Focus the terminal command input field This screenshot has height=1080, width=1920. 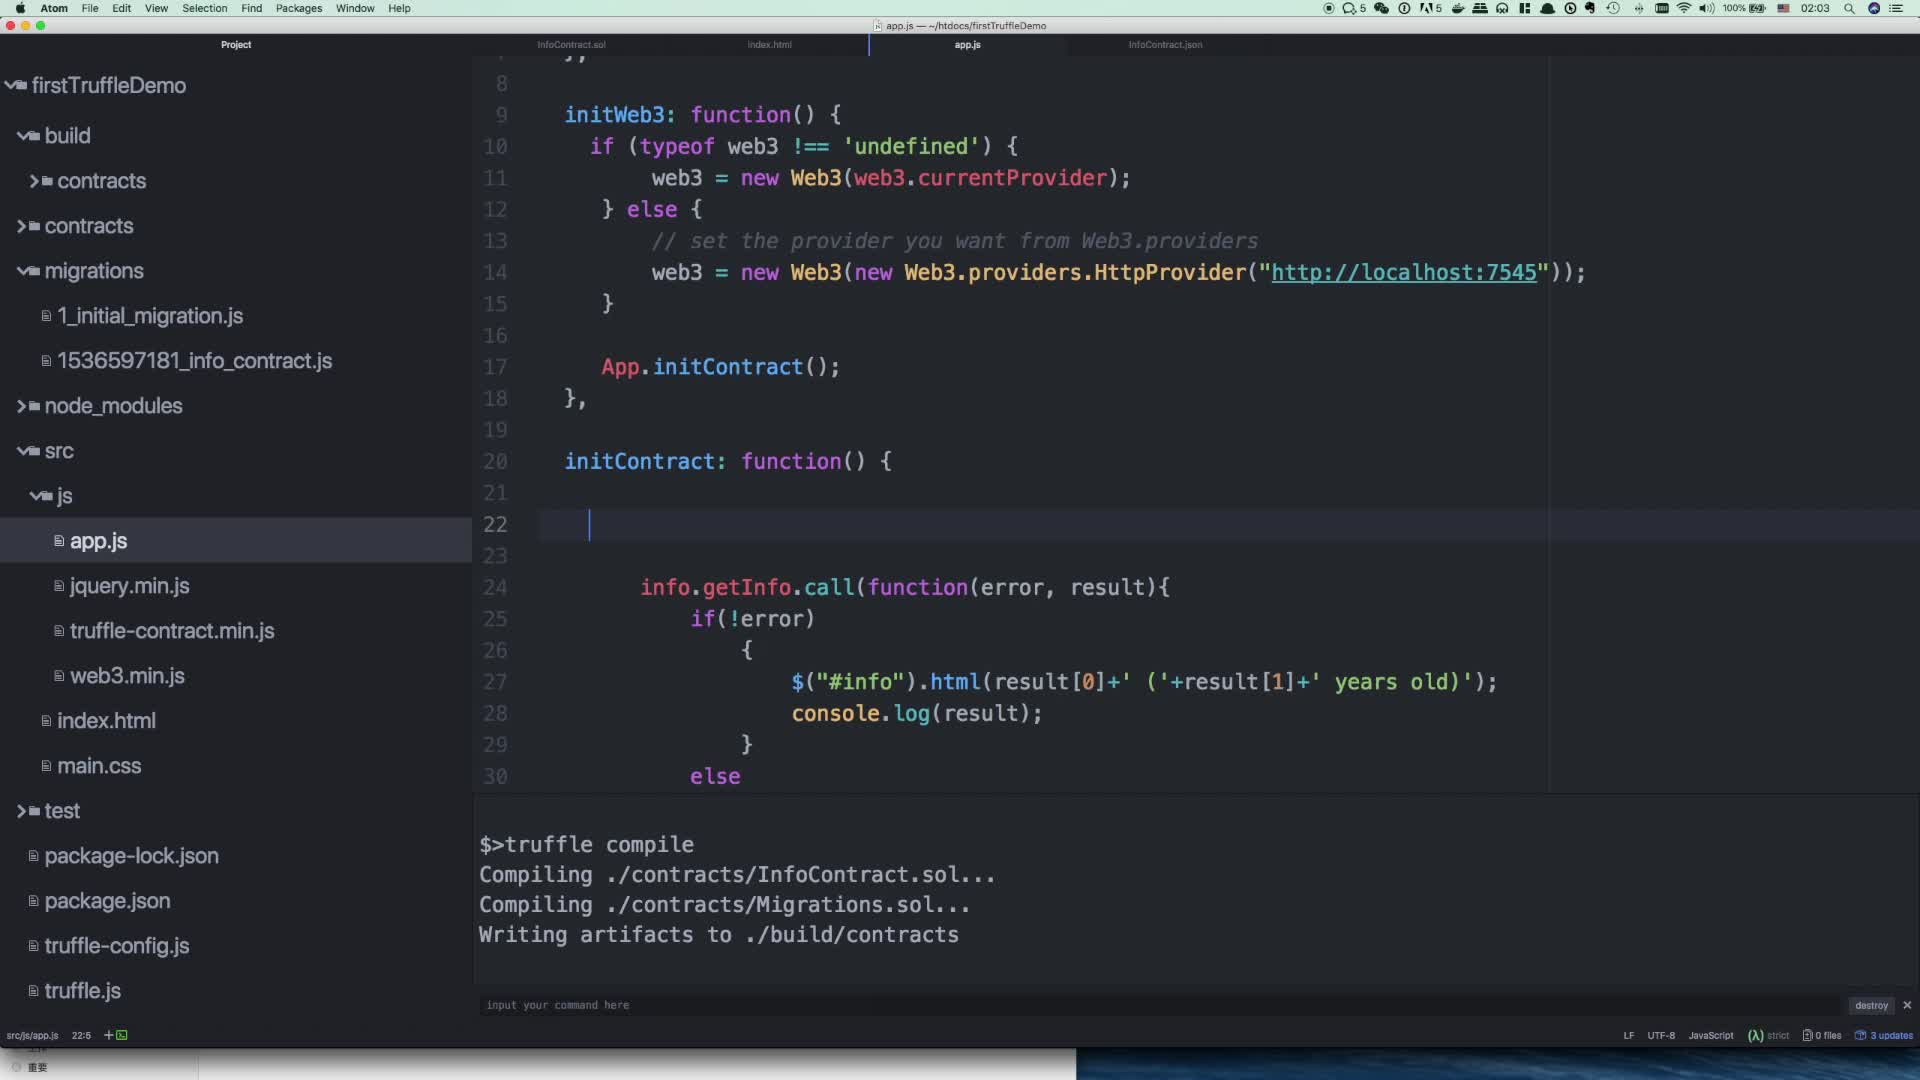(x=1158, y=1005)
